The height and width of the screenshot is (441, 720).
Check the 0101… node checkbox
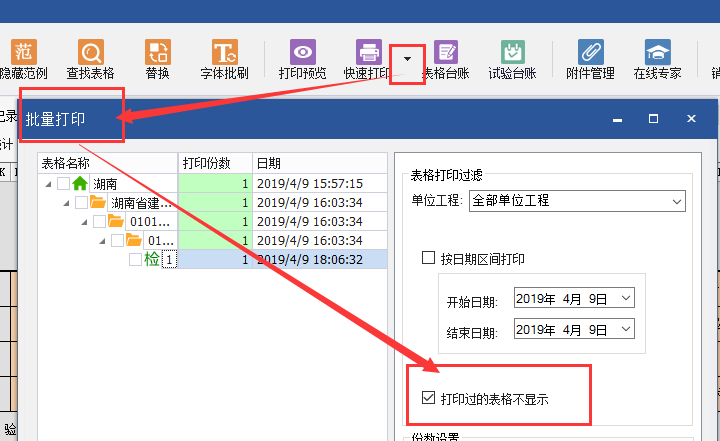click(99, 221)
